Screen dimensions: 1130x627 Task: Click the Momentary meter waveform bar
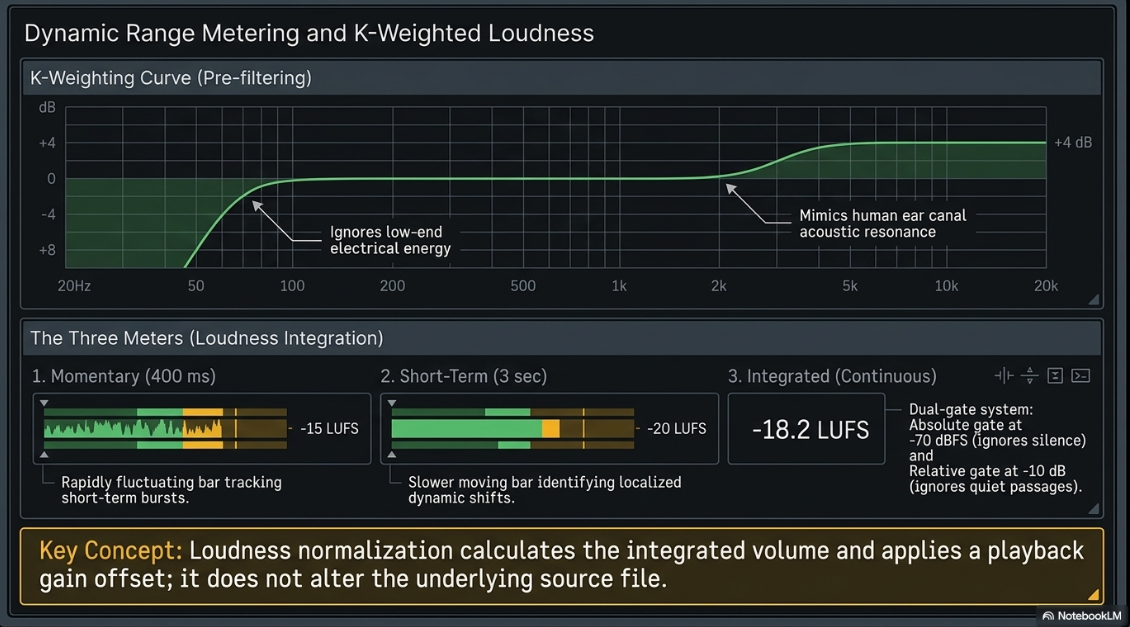coord(165,429)
